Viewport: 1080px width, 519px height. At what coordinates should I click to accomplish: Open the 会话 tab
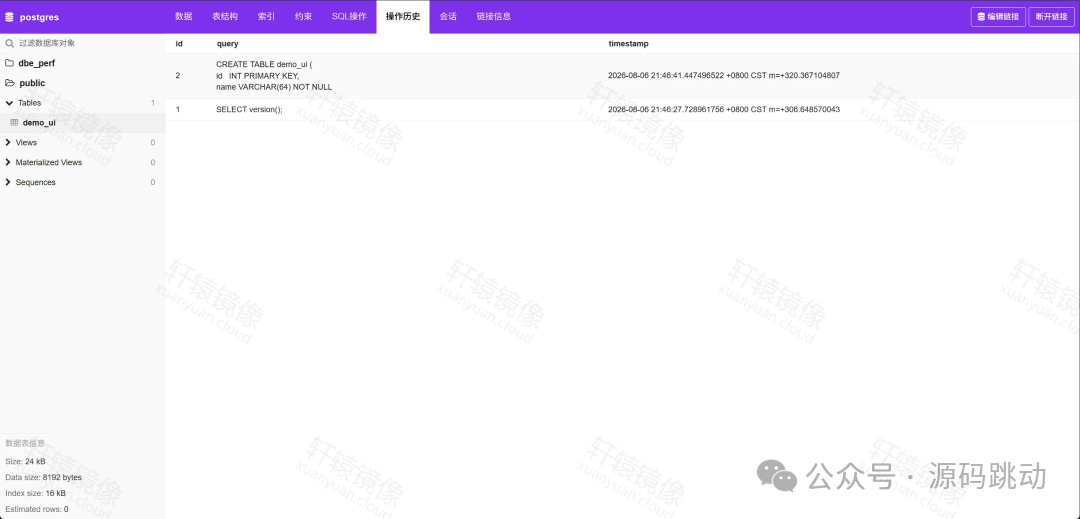[448, 17]
